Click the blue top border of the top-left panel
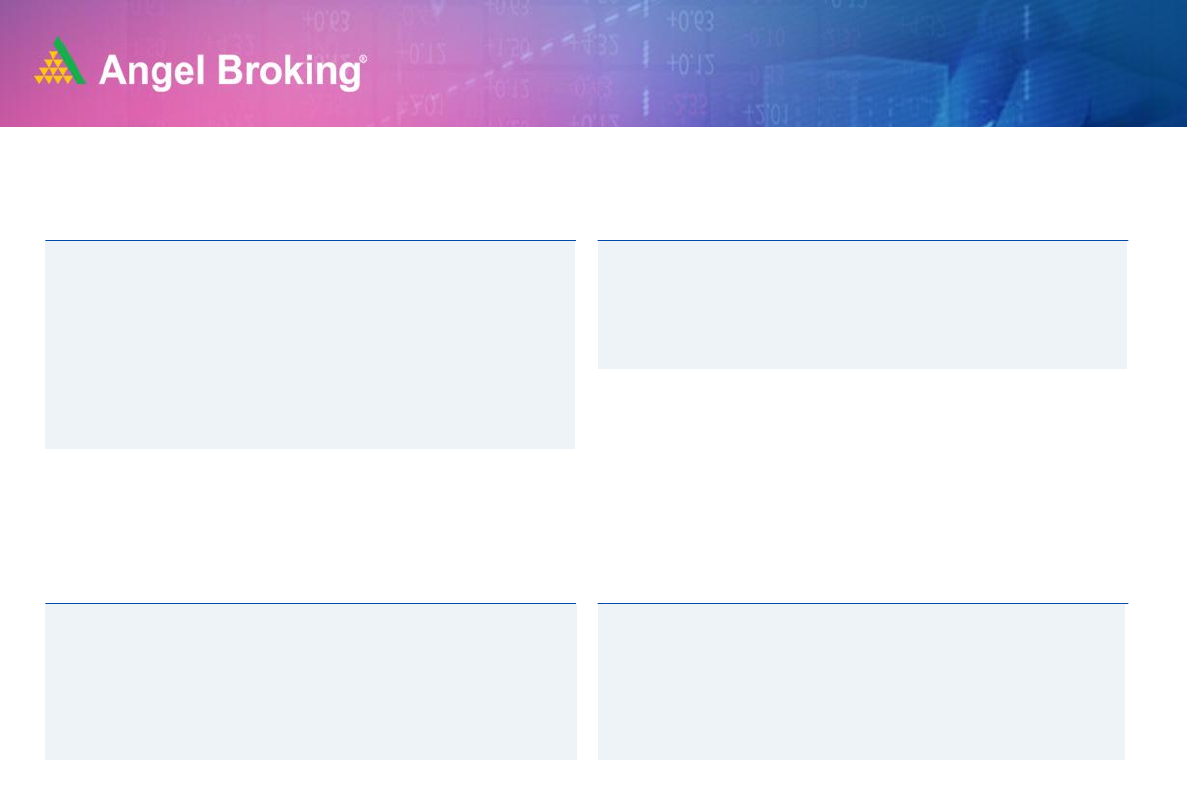1187x792 pixels. tap(310, 240)
